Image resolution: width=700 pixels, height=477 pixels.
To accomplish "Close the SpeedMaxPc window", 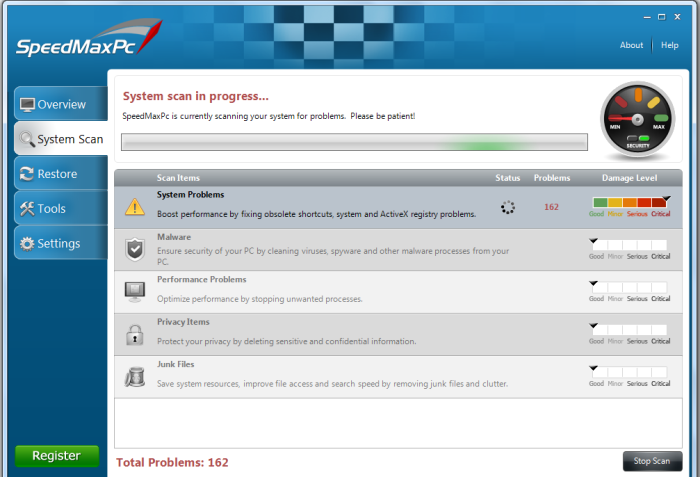I will (x=677, y=17).
